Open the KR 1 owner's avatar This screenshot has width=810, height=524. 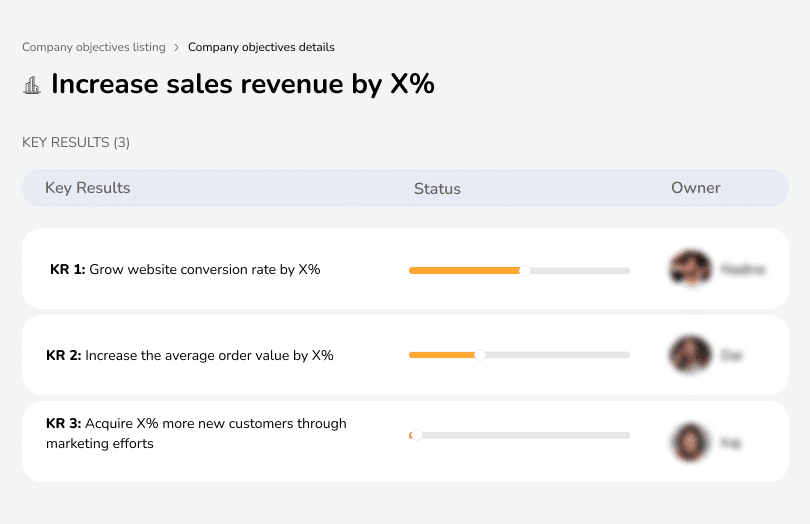click(689, 269)
